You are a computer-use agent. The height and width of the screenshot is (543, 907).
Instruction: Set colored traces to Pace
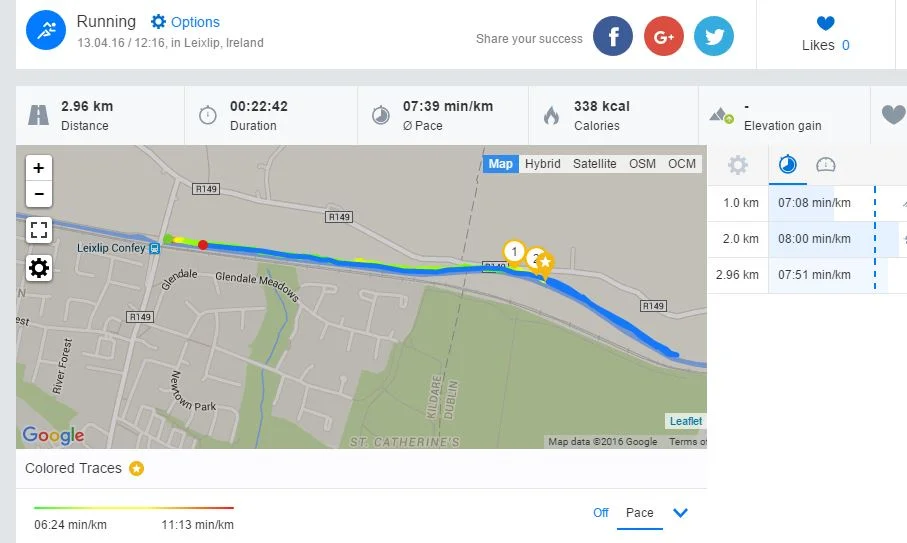tap(639, 513)
